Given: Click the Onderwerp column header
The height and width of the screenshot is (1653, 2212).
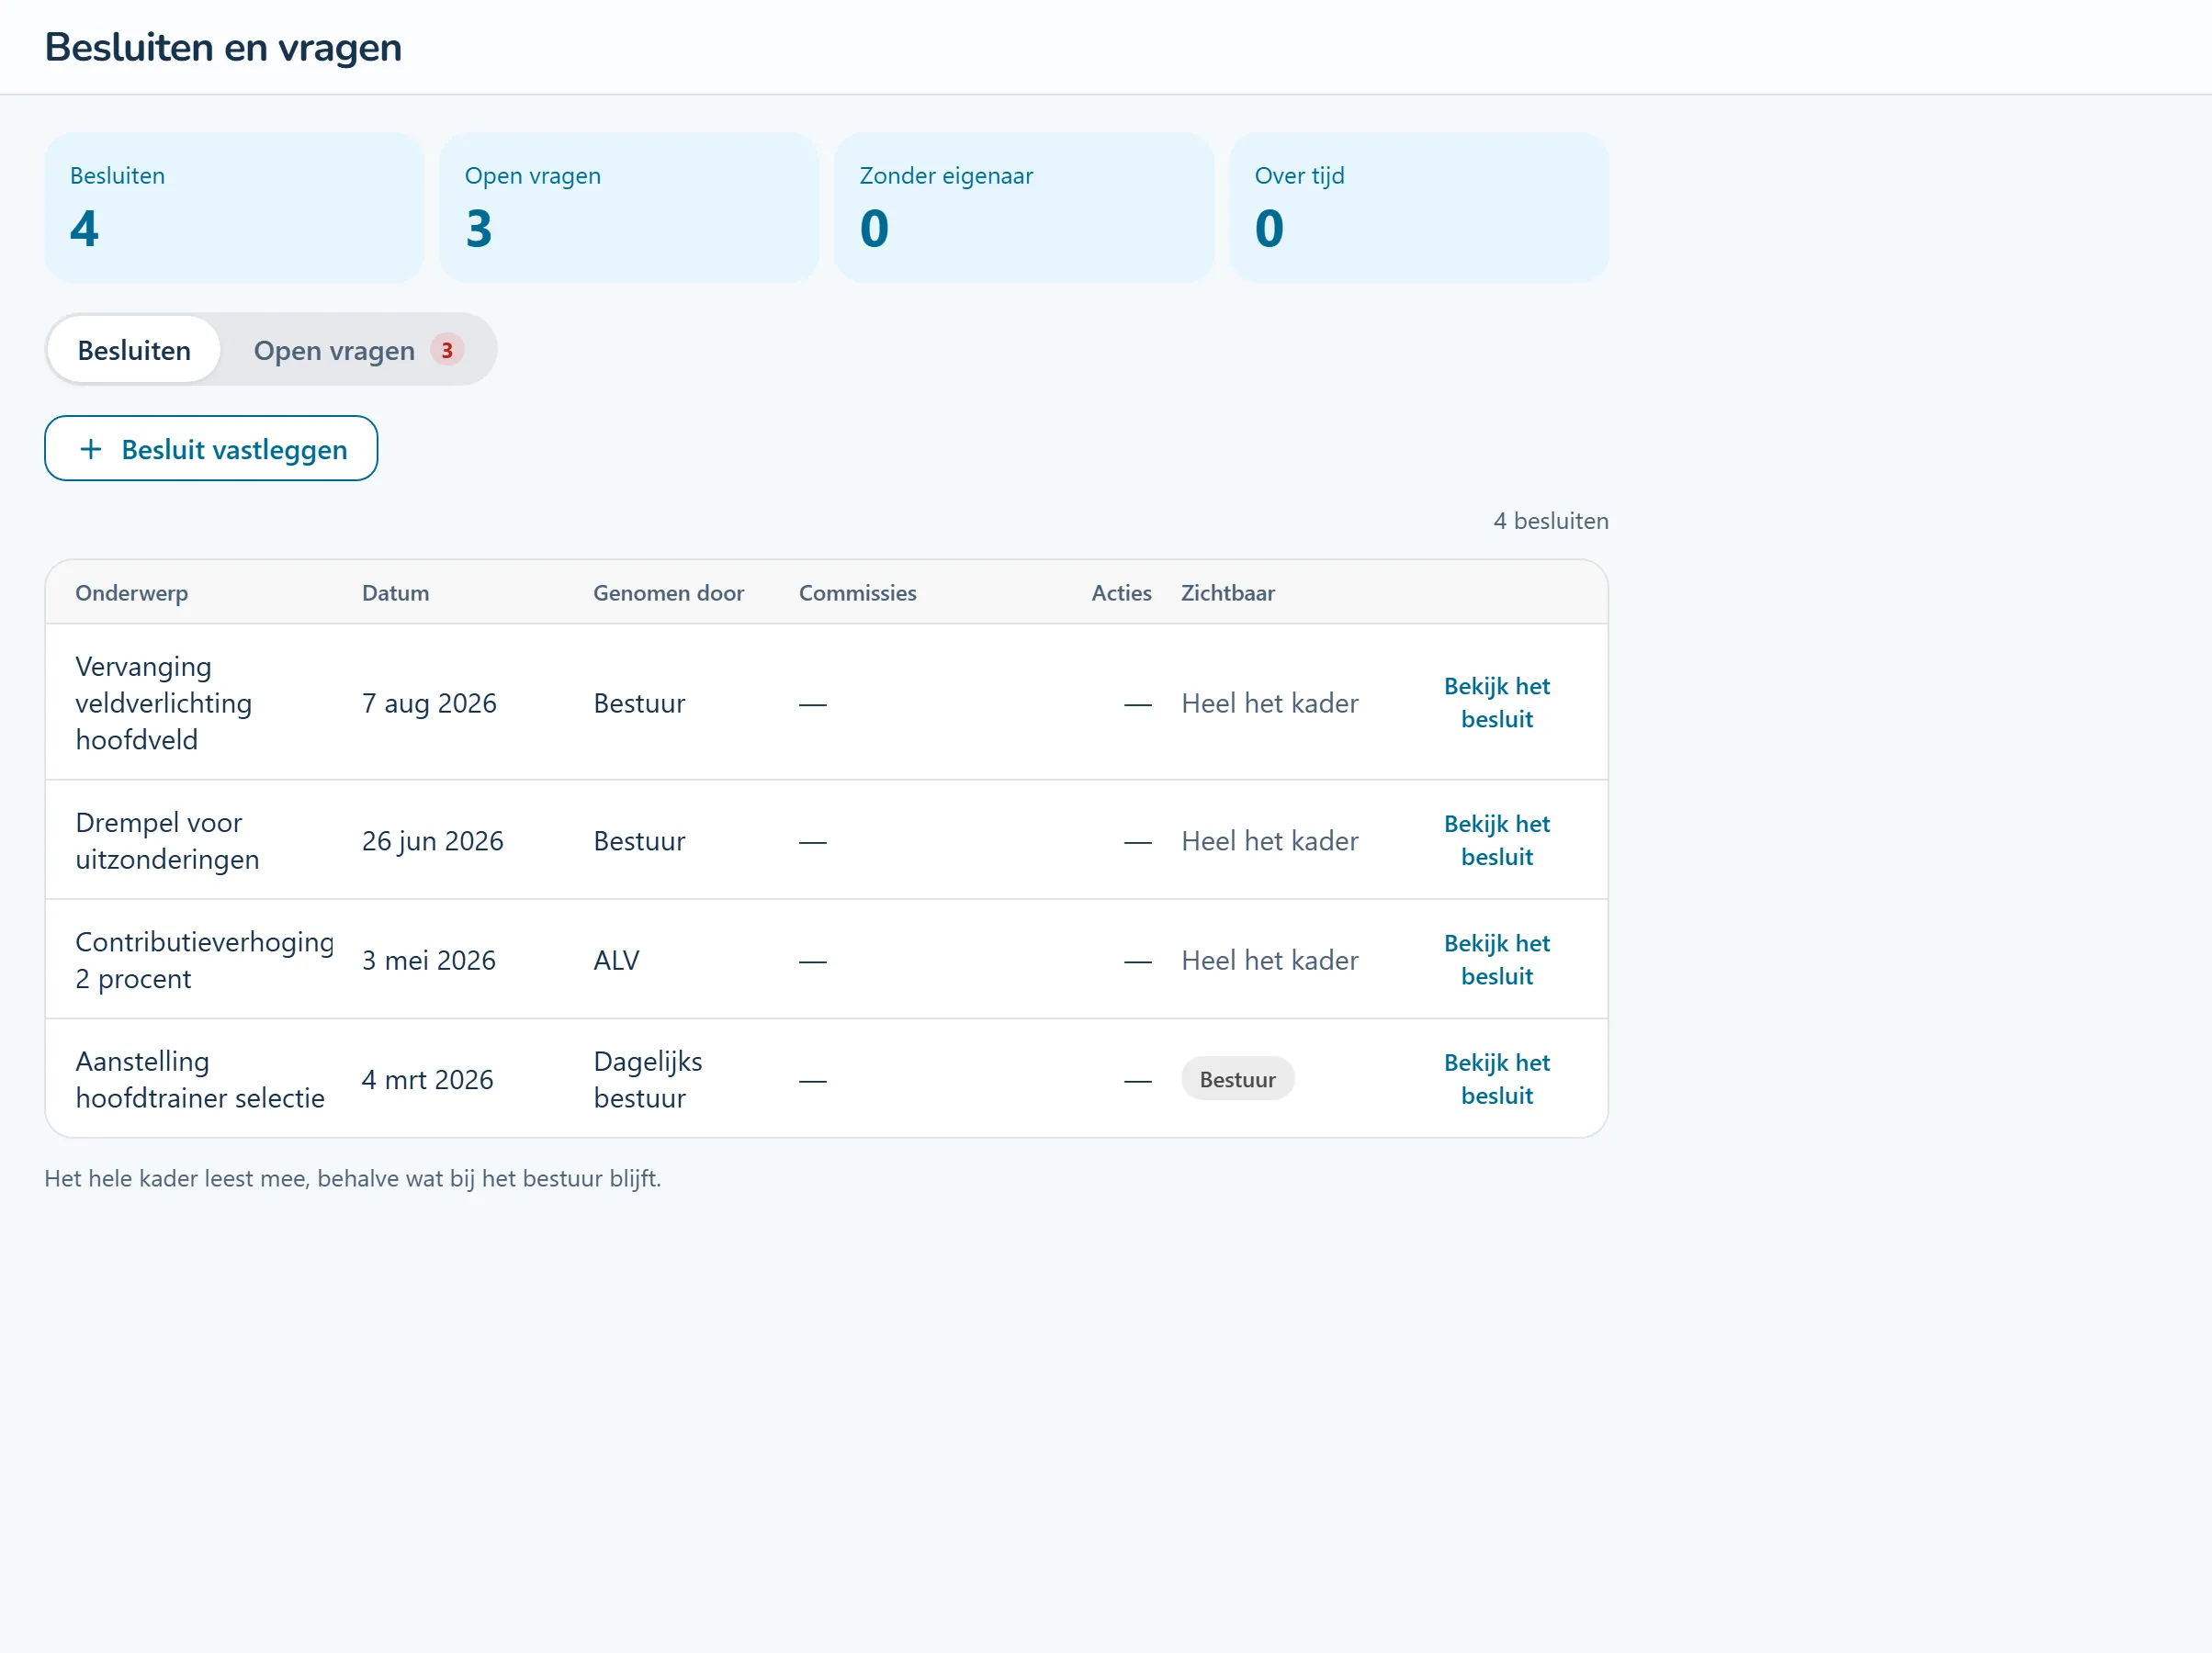Looking at the screenshot, I should click(x=132, y=593).
